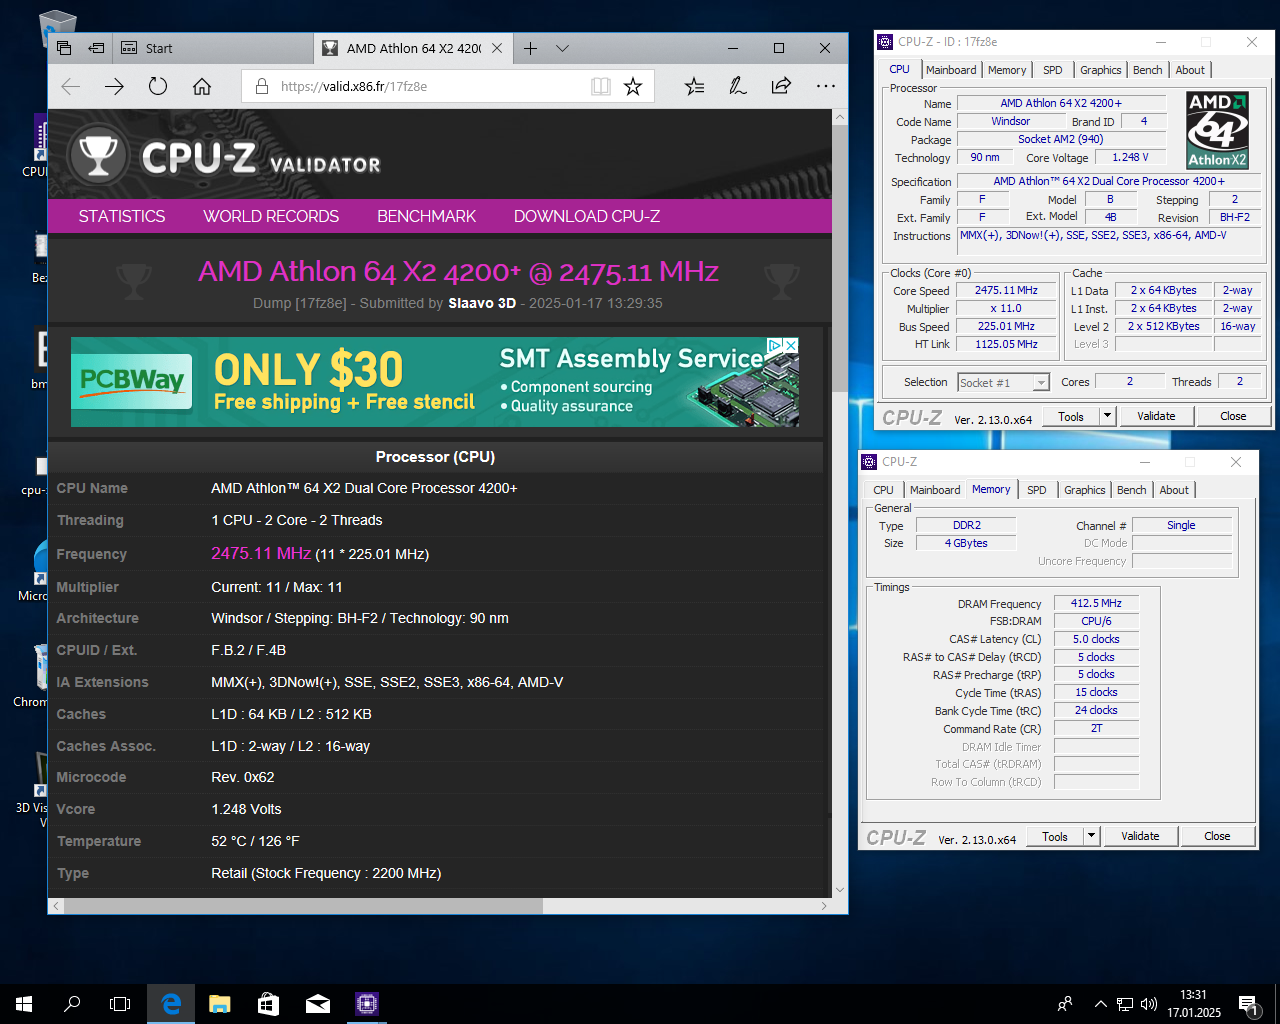1280x1024 pixels.
Task: Open World Records page
Action: (271, 216)
